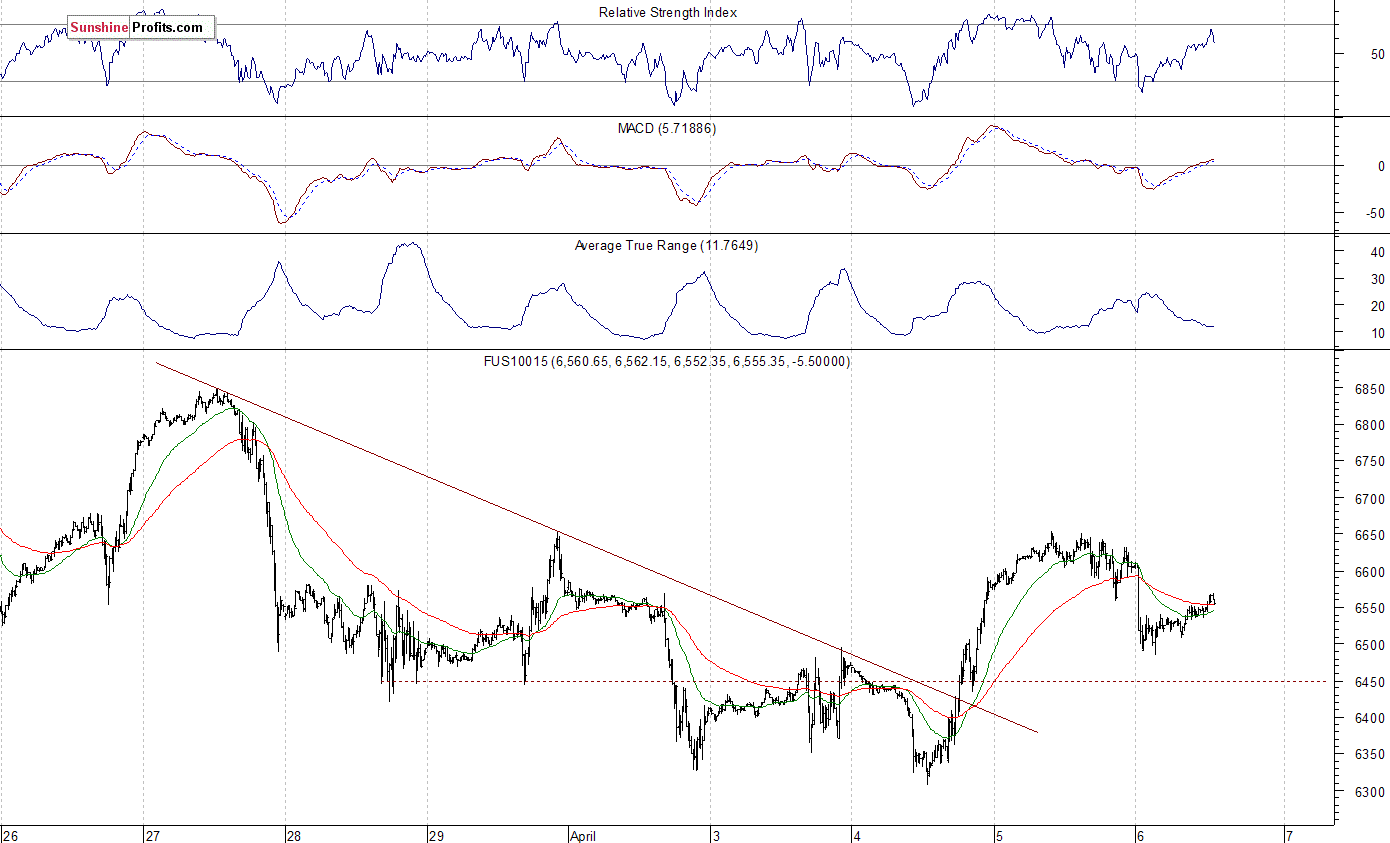The image size is (1390, 843).
Task: Click the date label 7
Action: coord(1289,835)
